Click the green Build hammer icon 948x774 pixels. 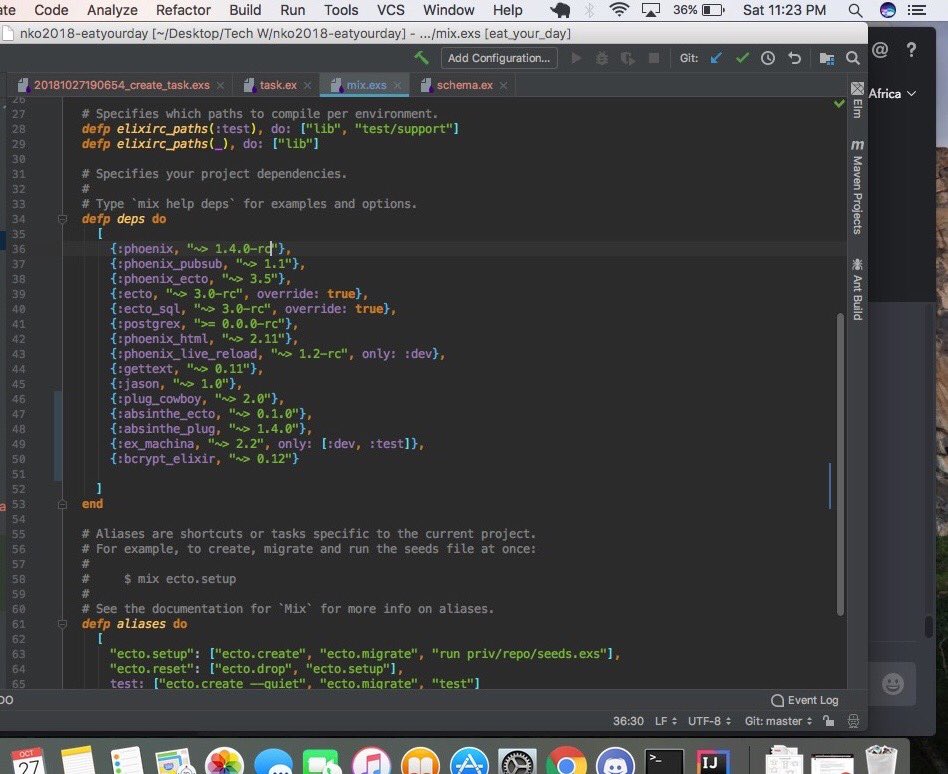(x=421, y=58)
